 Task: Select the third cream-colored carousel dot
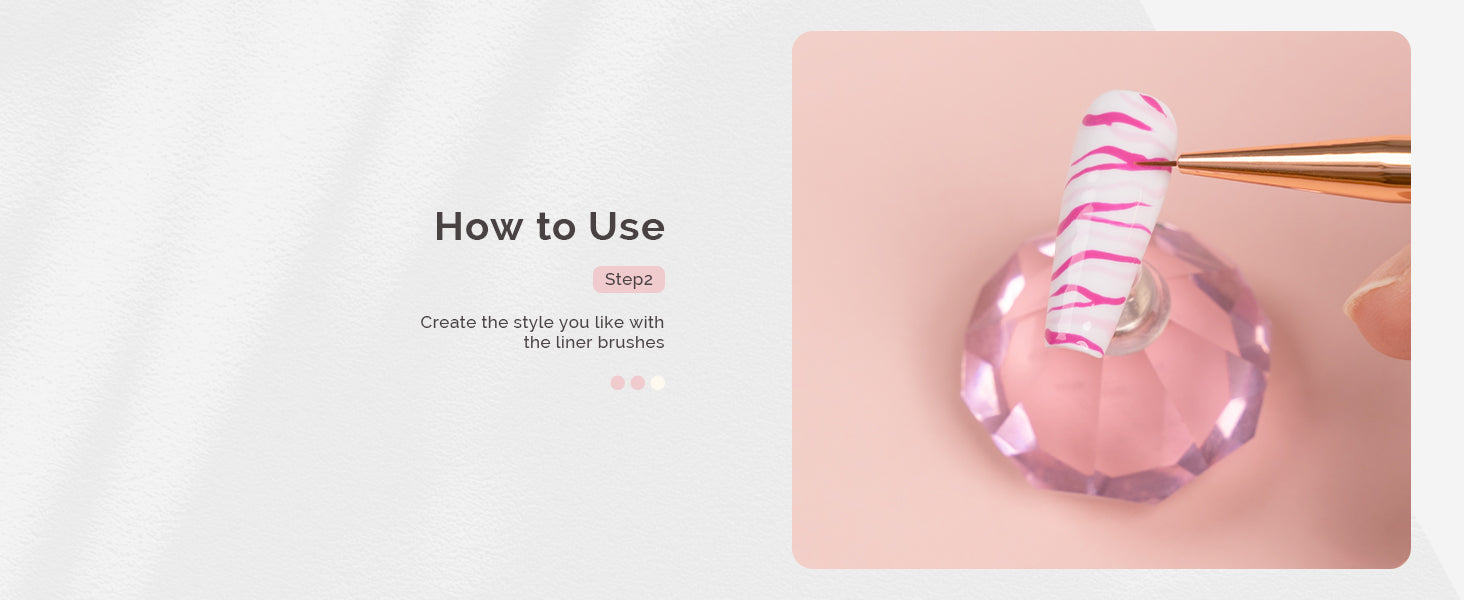[658, 383]
